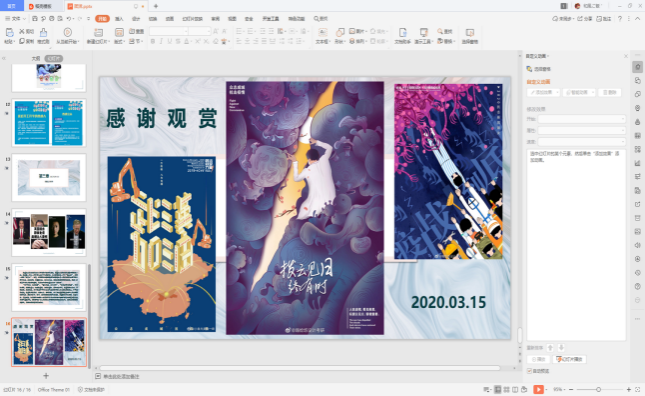Click the zoom slider handle
The height and width of the screenshot is (396, 645).
pyautogui.click(x=599, y=389)
